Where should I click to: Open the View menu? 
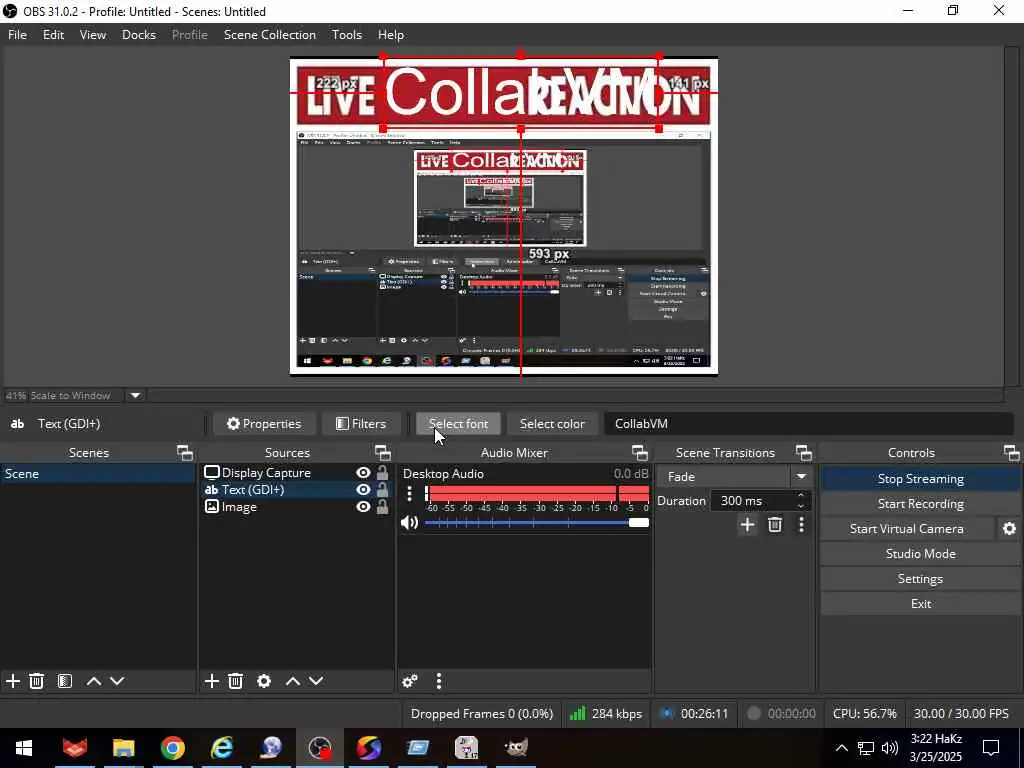[93, 35]
